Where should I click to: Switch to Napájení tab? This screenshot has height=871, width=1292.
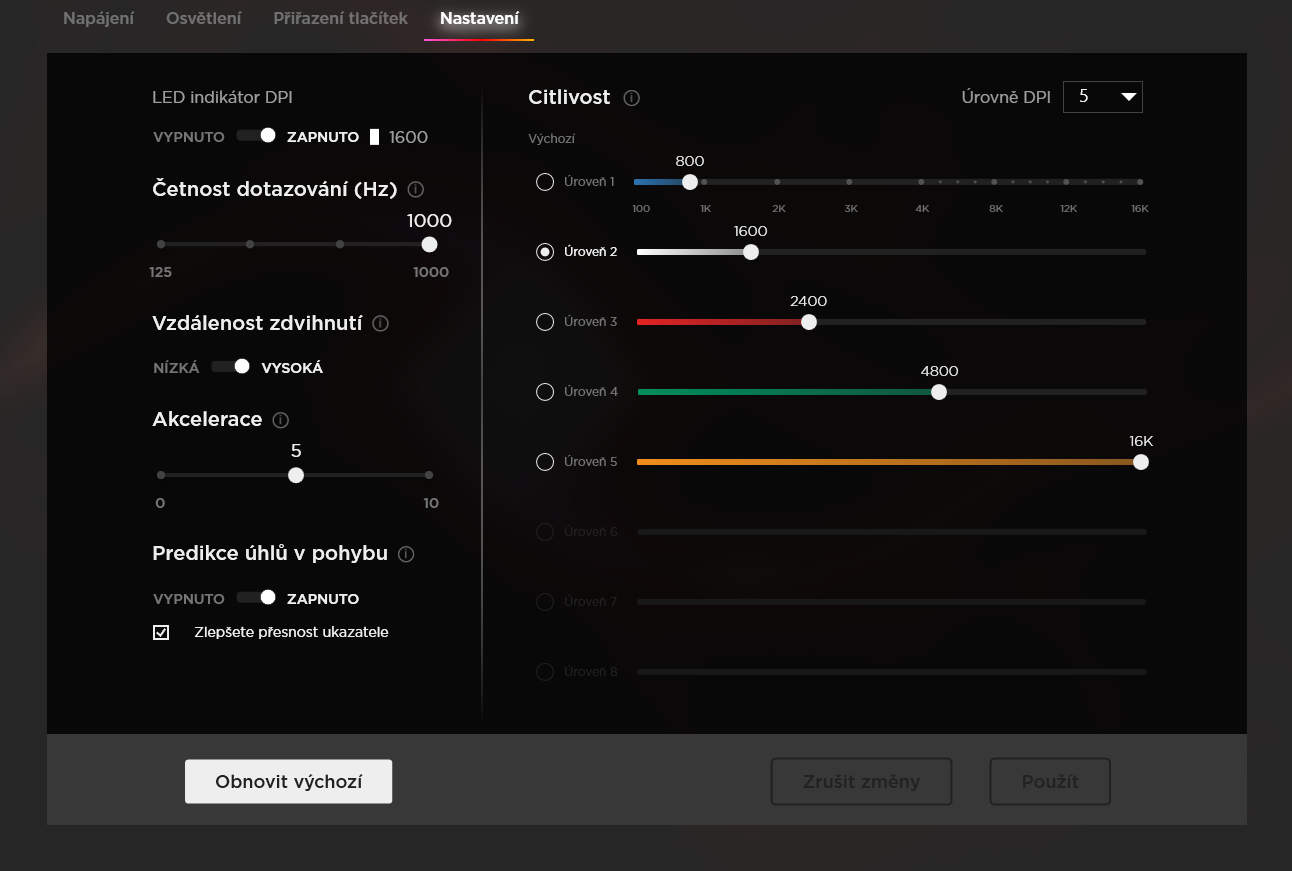[98, 18]
